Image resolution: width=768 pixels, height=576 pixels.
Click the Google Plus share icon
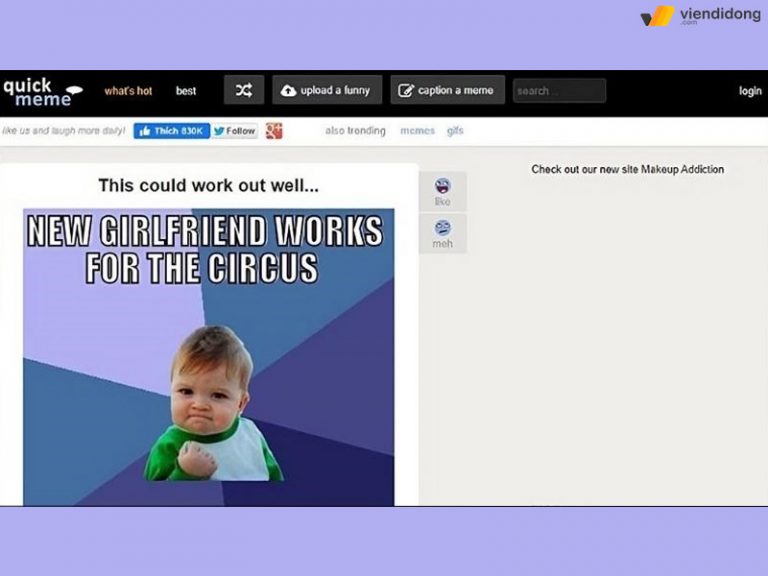click(x=274, y=131)
